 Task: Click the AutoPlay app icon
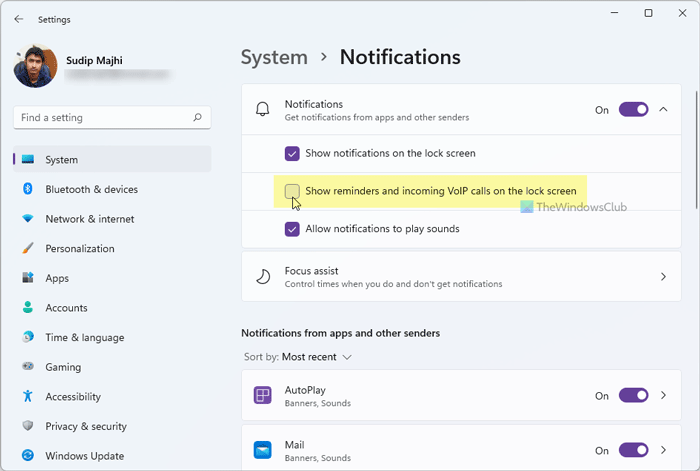[x=262, y=396]
